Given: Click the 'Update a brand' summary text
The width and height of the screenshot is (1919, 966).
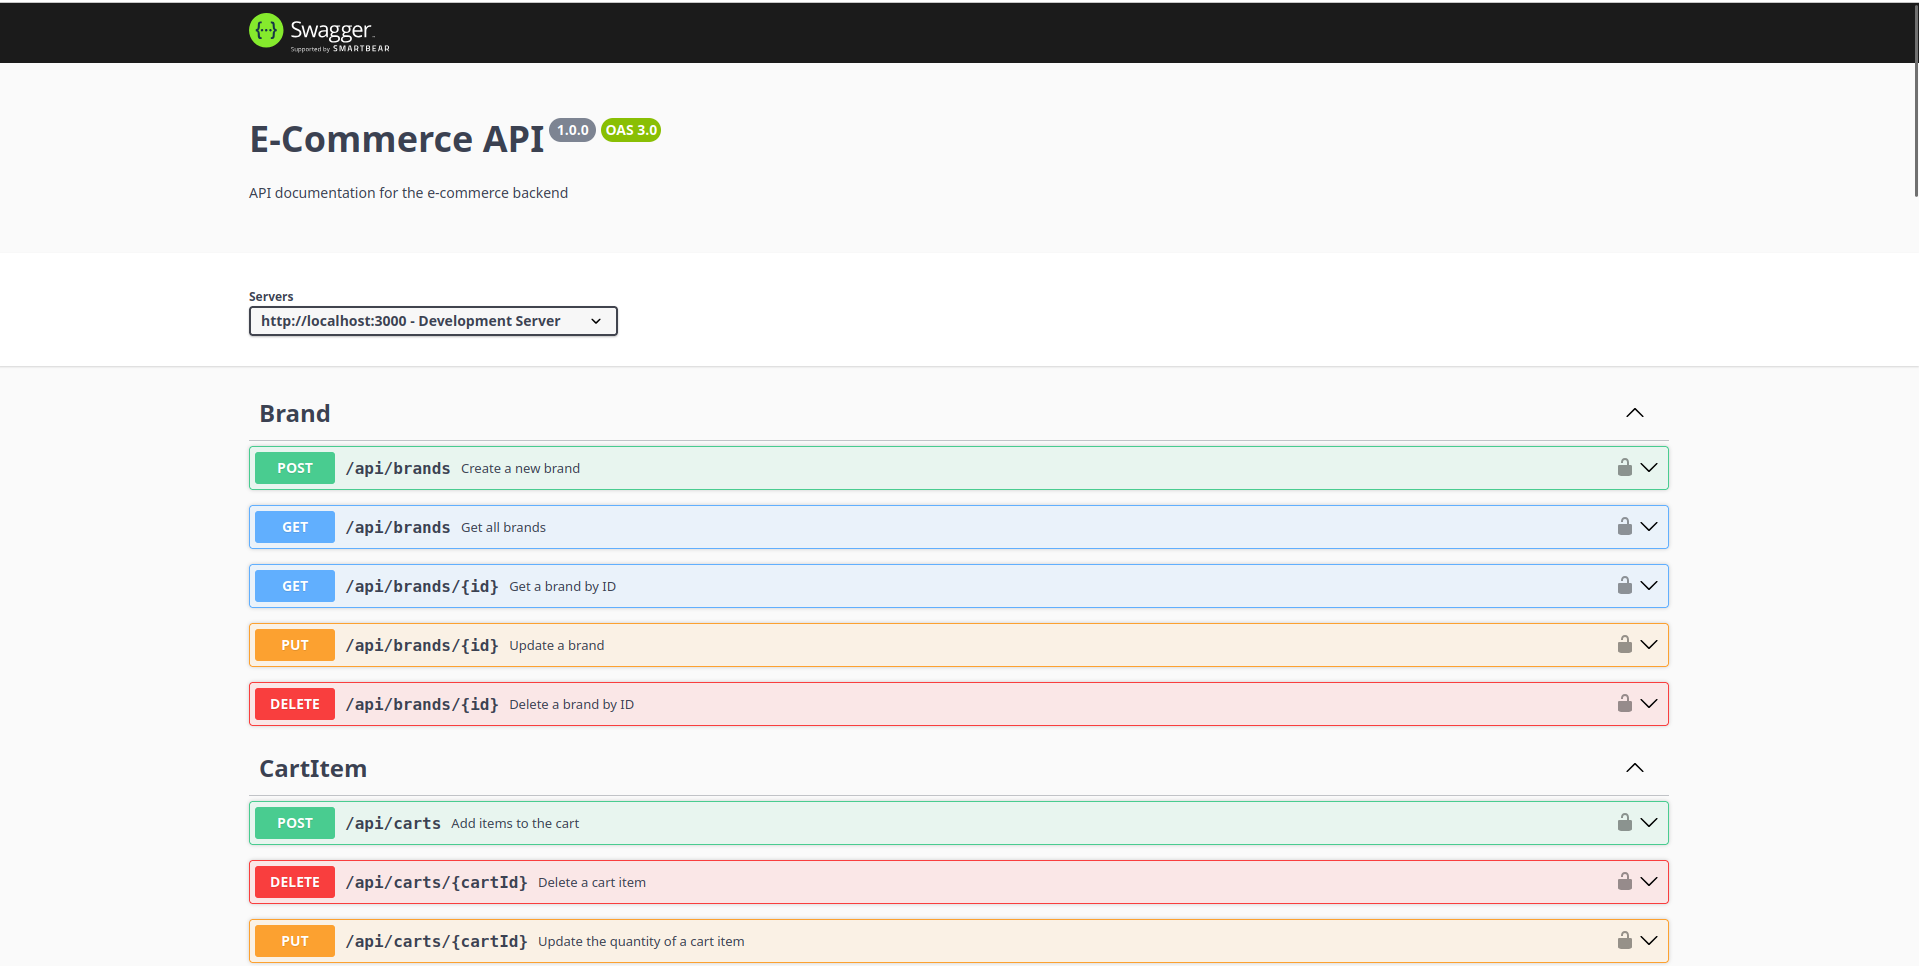Looking at the screenshot, I should coord(557,645).
